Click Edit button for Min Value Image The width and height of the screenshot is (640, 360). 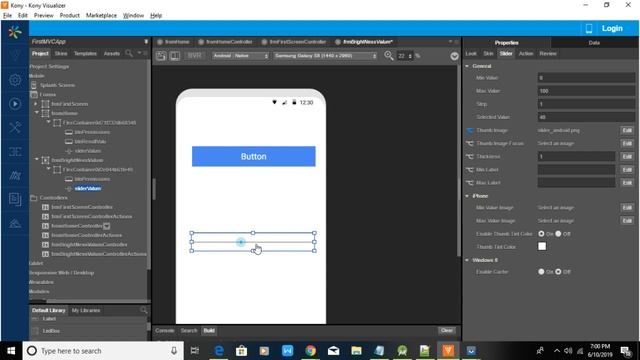[x=627, y=208]
